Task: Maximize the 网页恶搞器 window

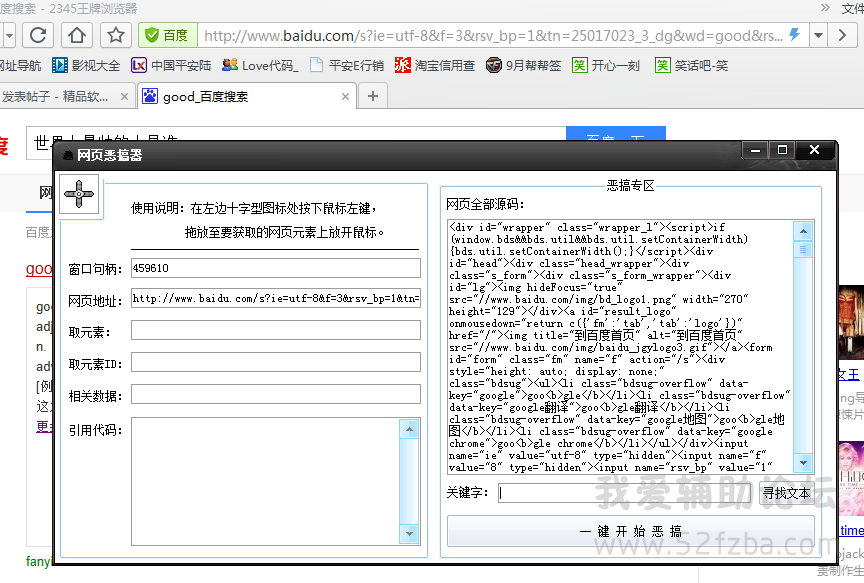Action: point(782,149)
